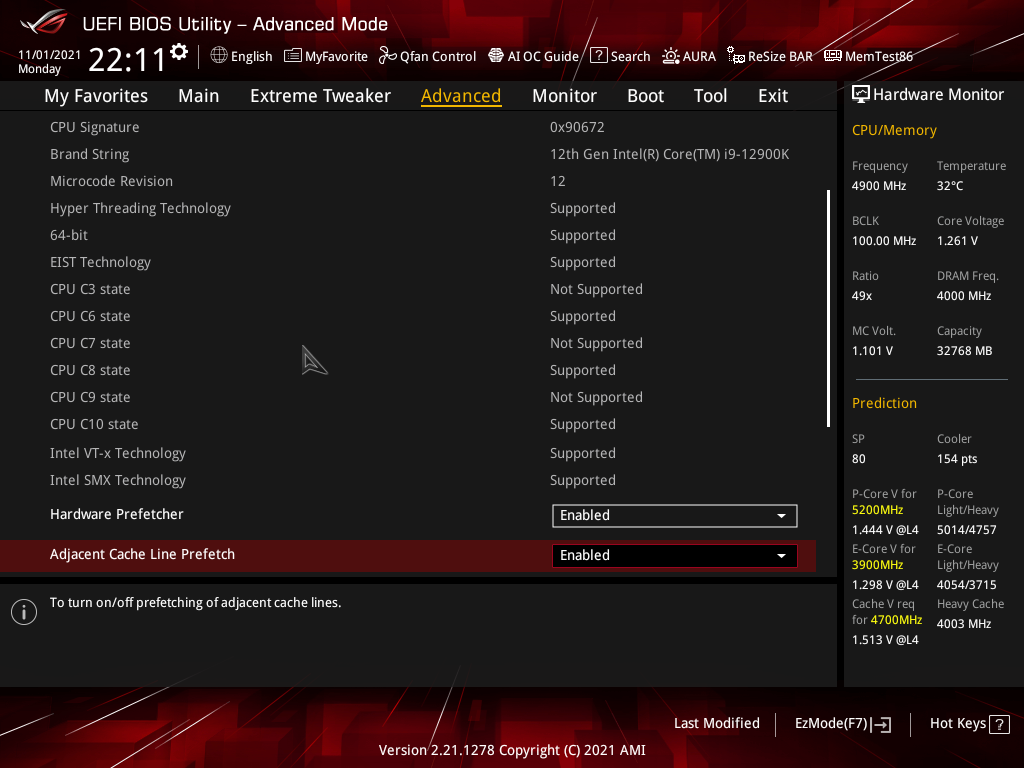
Task: Open Qfan Control fan icon
Action: tap(387, 56)
